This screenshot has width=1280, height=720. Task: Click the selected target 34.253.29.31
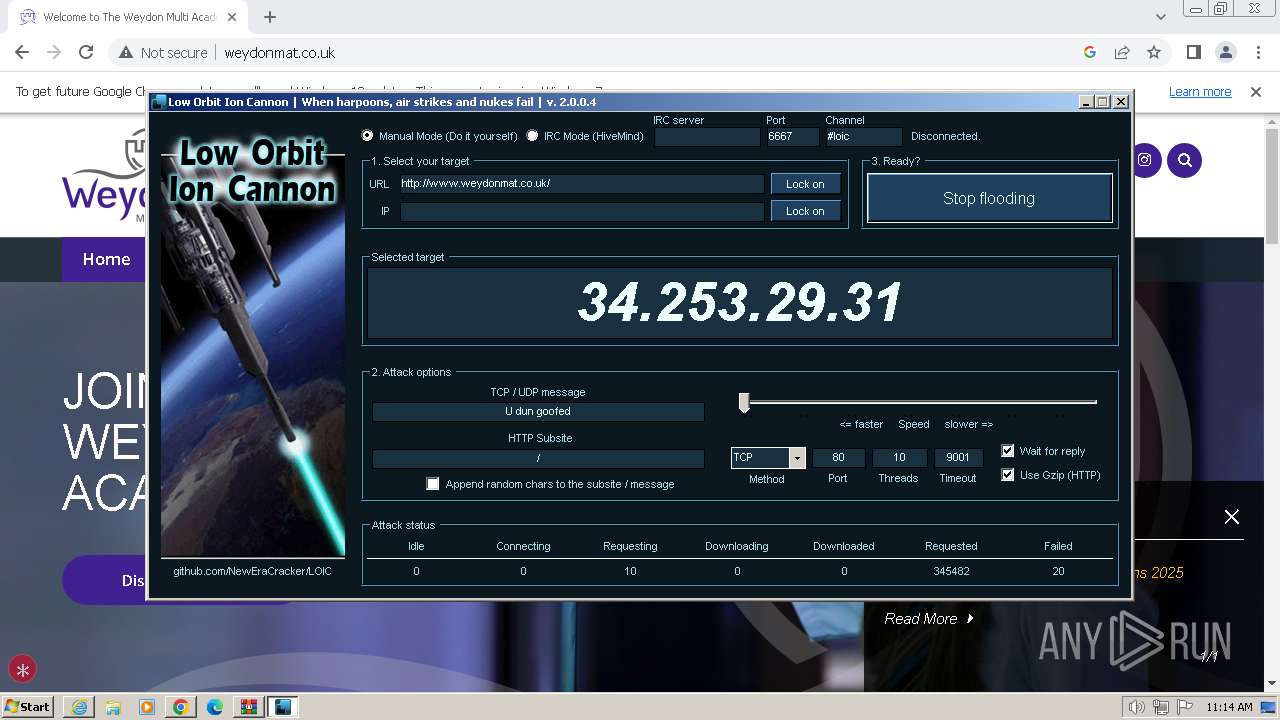(740, 302)
